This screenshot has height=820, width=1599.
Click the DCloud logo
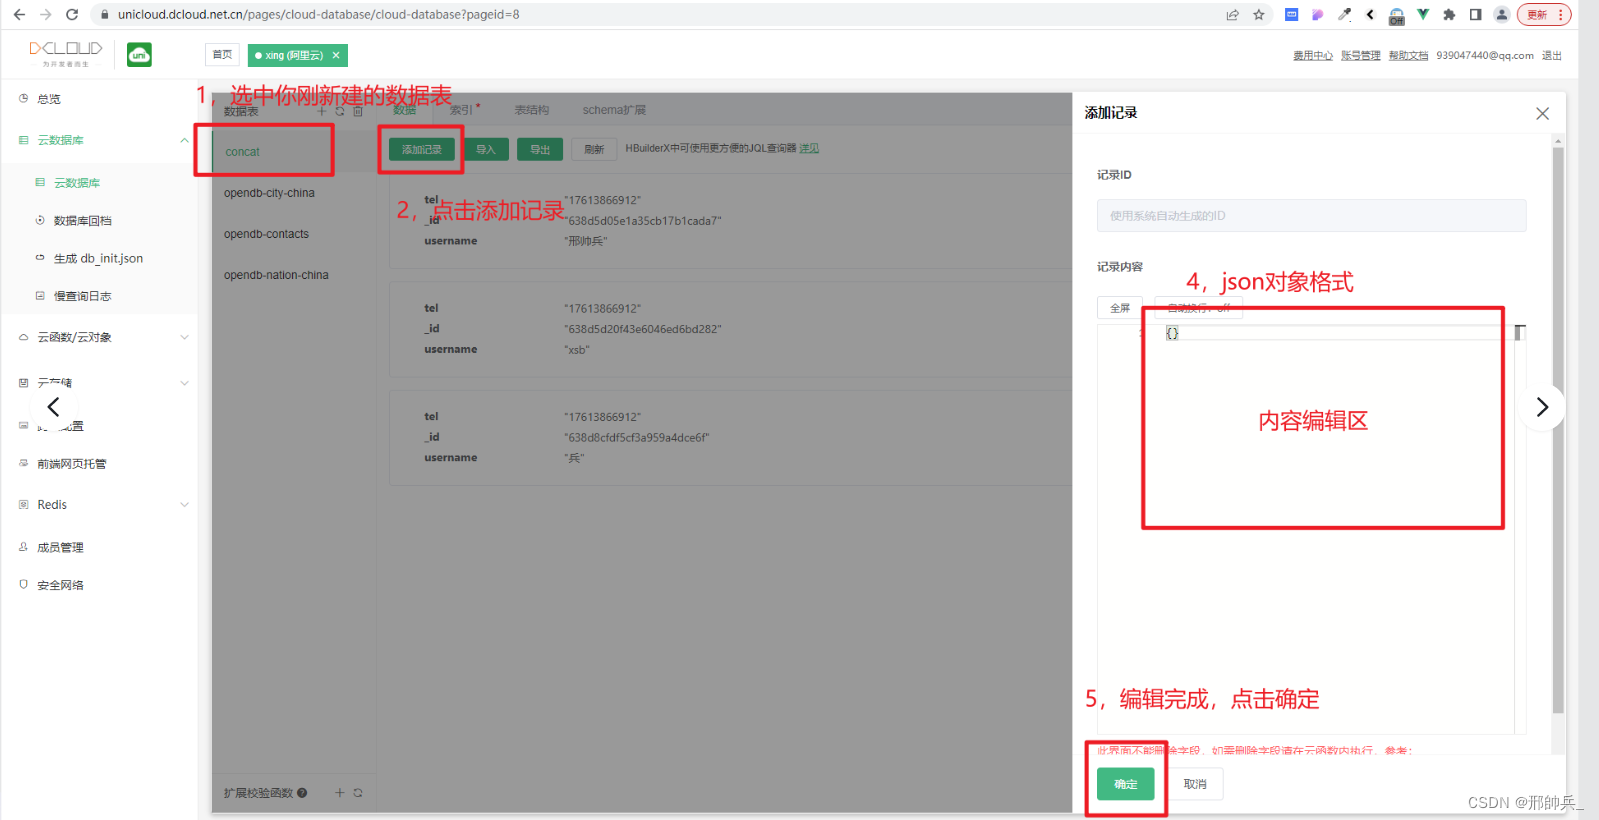pos(66,53)
